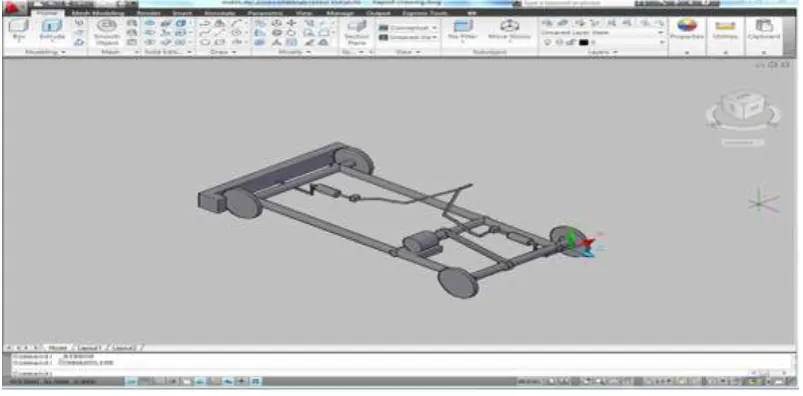The image size is (803, 396).
Task: Expand the Draw panel title
Action: point(223,52)
